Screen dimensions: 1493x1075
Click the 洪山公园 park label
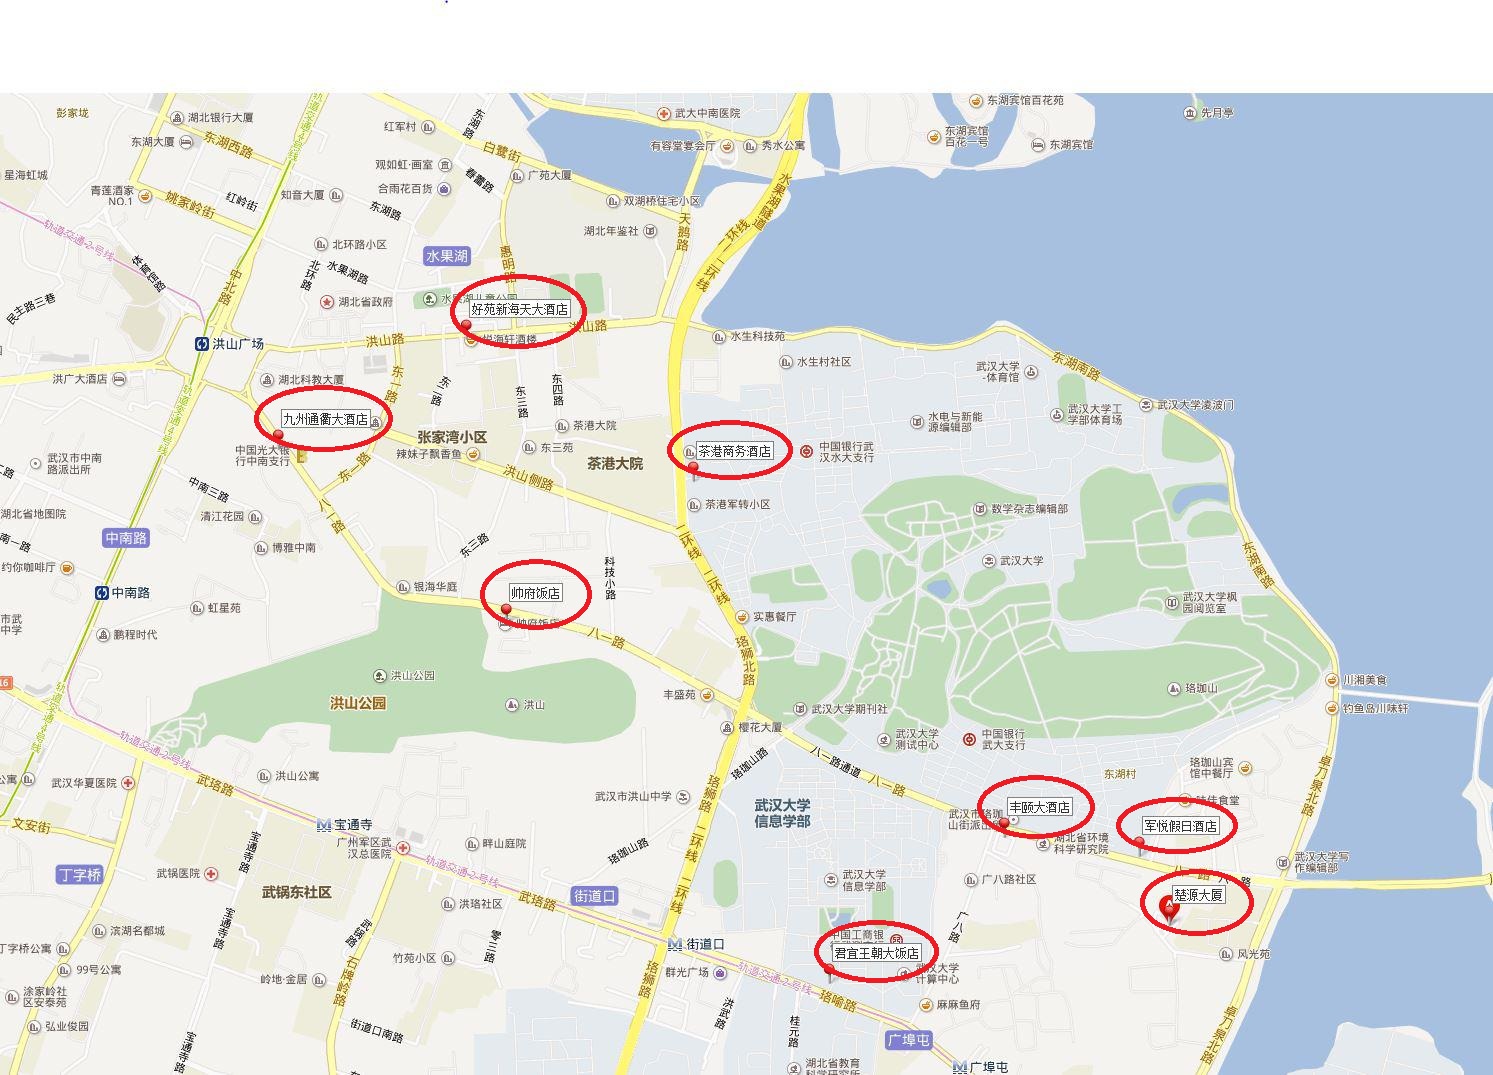coord(358,703)
